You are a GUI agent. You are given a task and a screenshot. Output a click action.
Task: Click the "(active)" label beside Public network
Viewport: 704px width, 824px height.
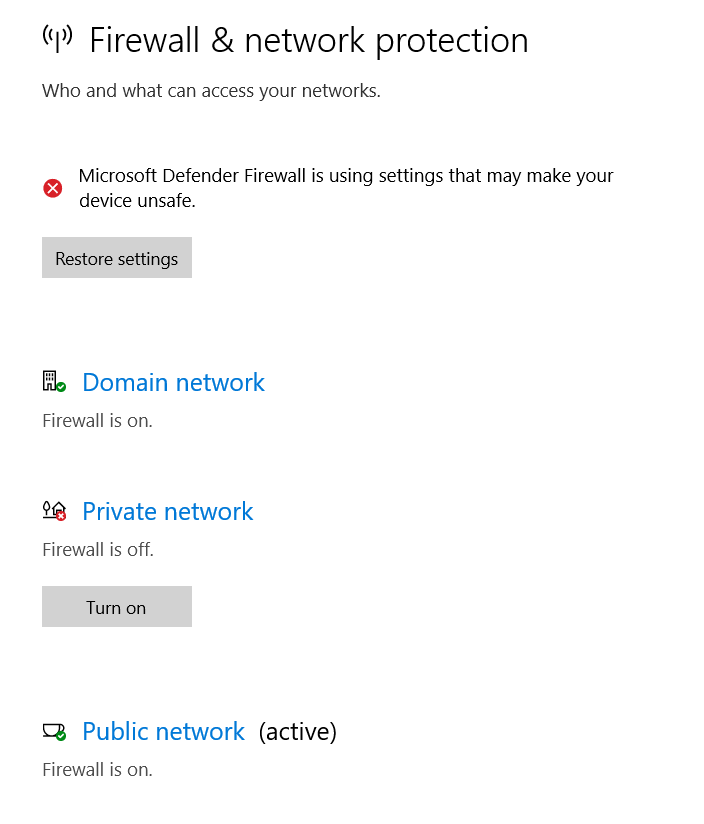[x=297, y=731]
